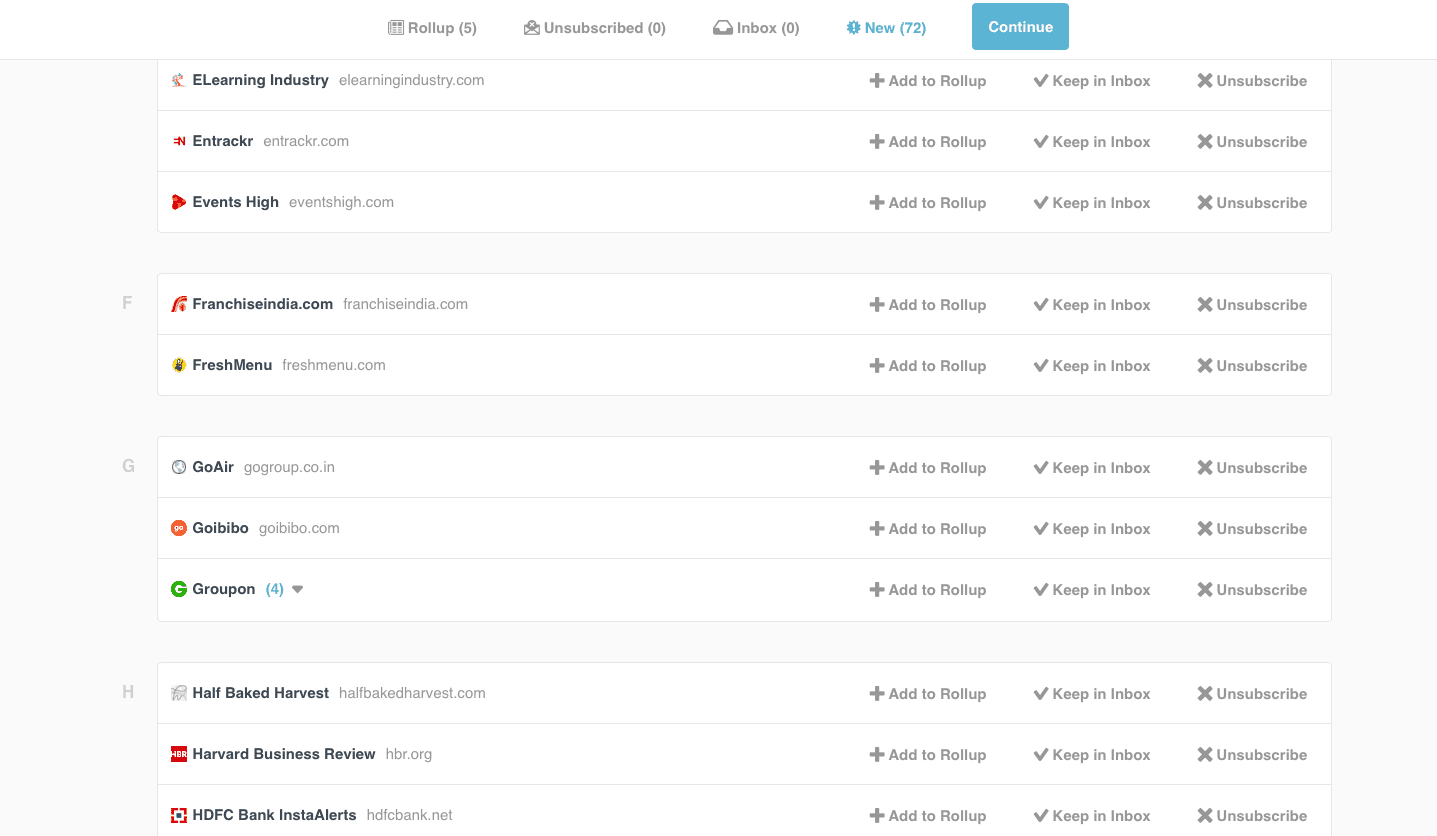The height and width of the screenshot is (836, 1437).
Task: Click the Groupon green G favicon
Action: pyautogui.click(x=179, y=590)
